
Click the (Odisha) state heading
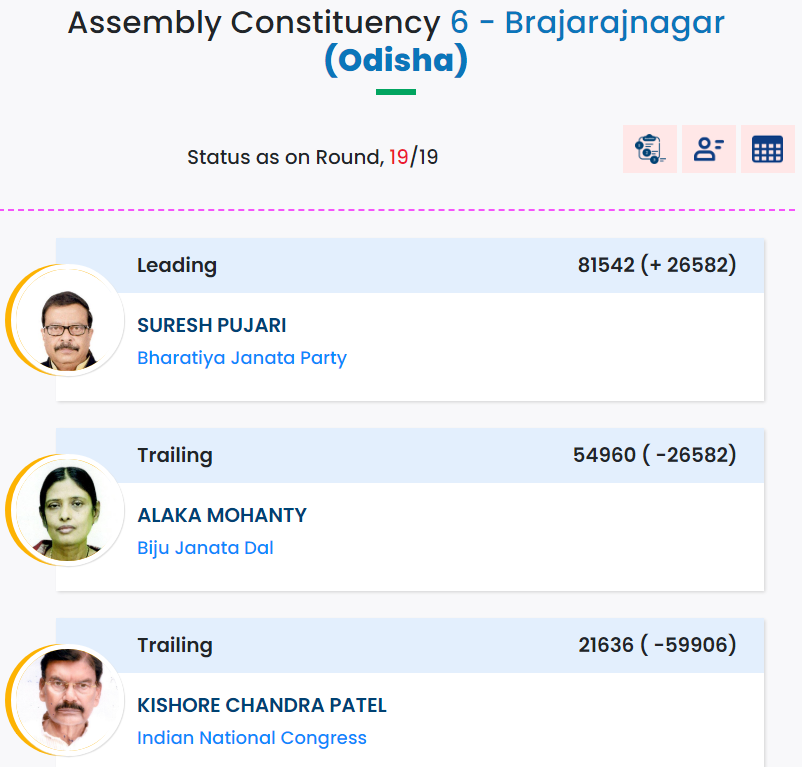[396, 60]
